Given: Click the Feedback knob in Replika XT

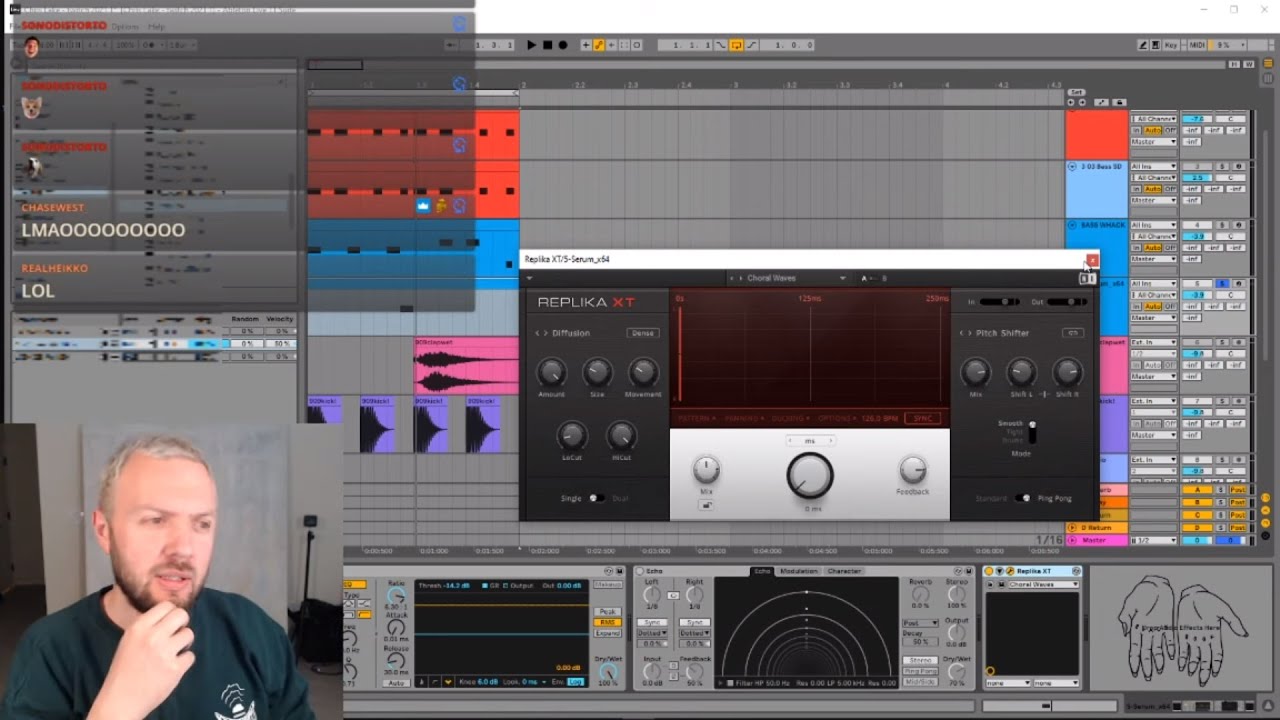Looking at the screenshot, I should [912, 469].
